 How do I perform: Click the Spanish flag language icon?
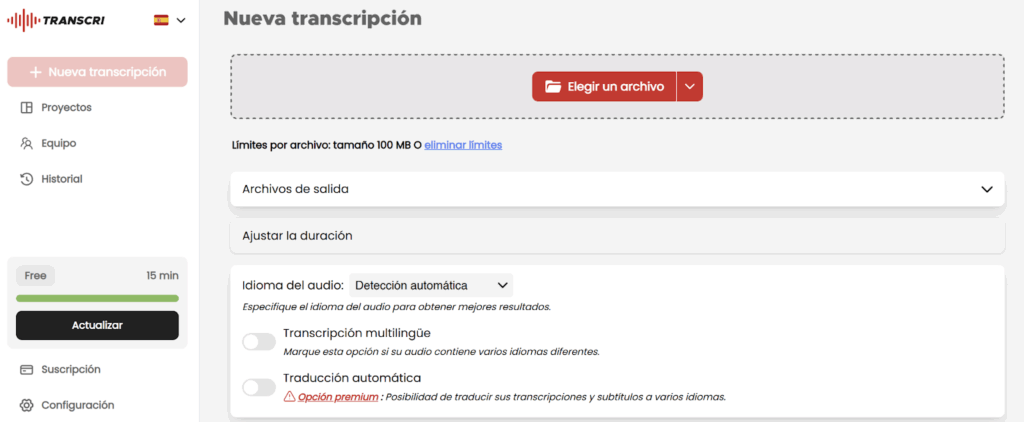(x=161, y=20)
